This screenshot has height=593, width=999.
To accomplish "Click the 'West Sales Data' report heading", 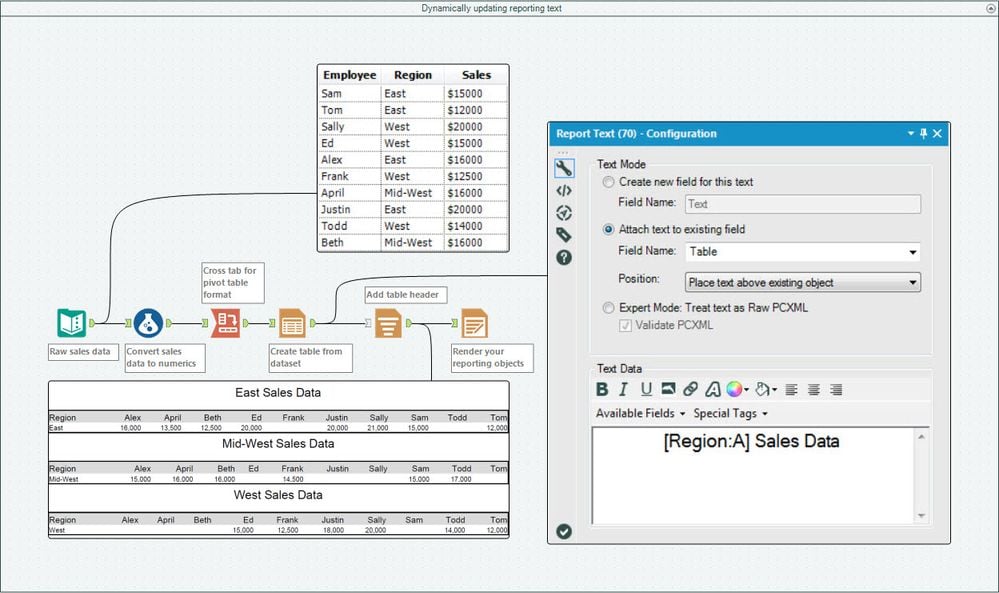I will [x=278, y=495].
